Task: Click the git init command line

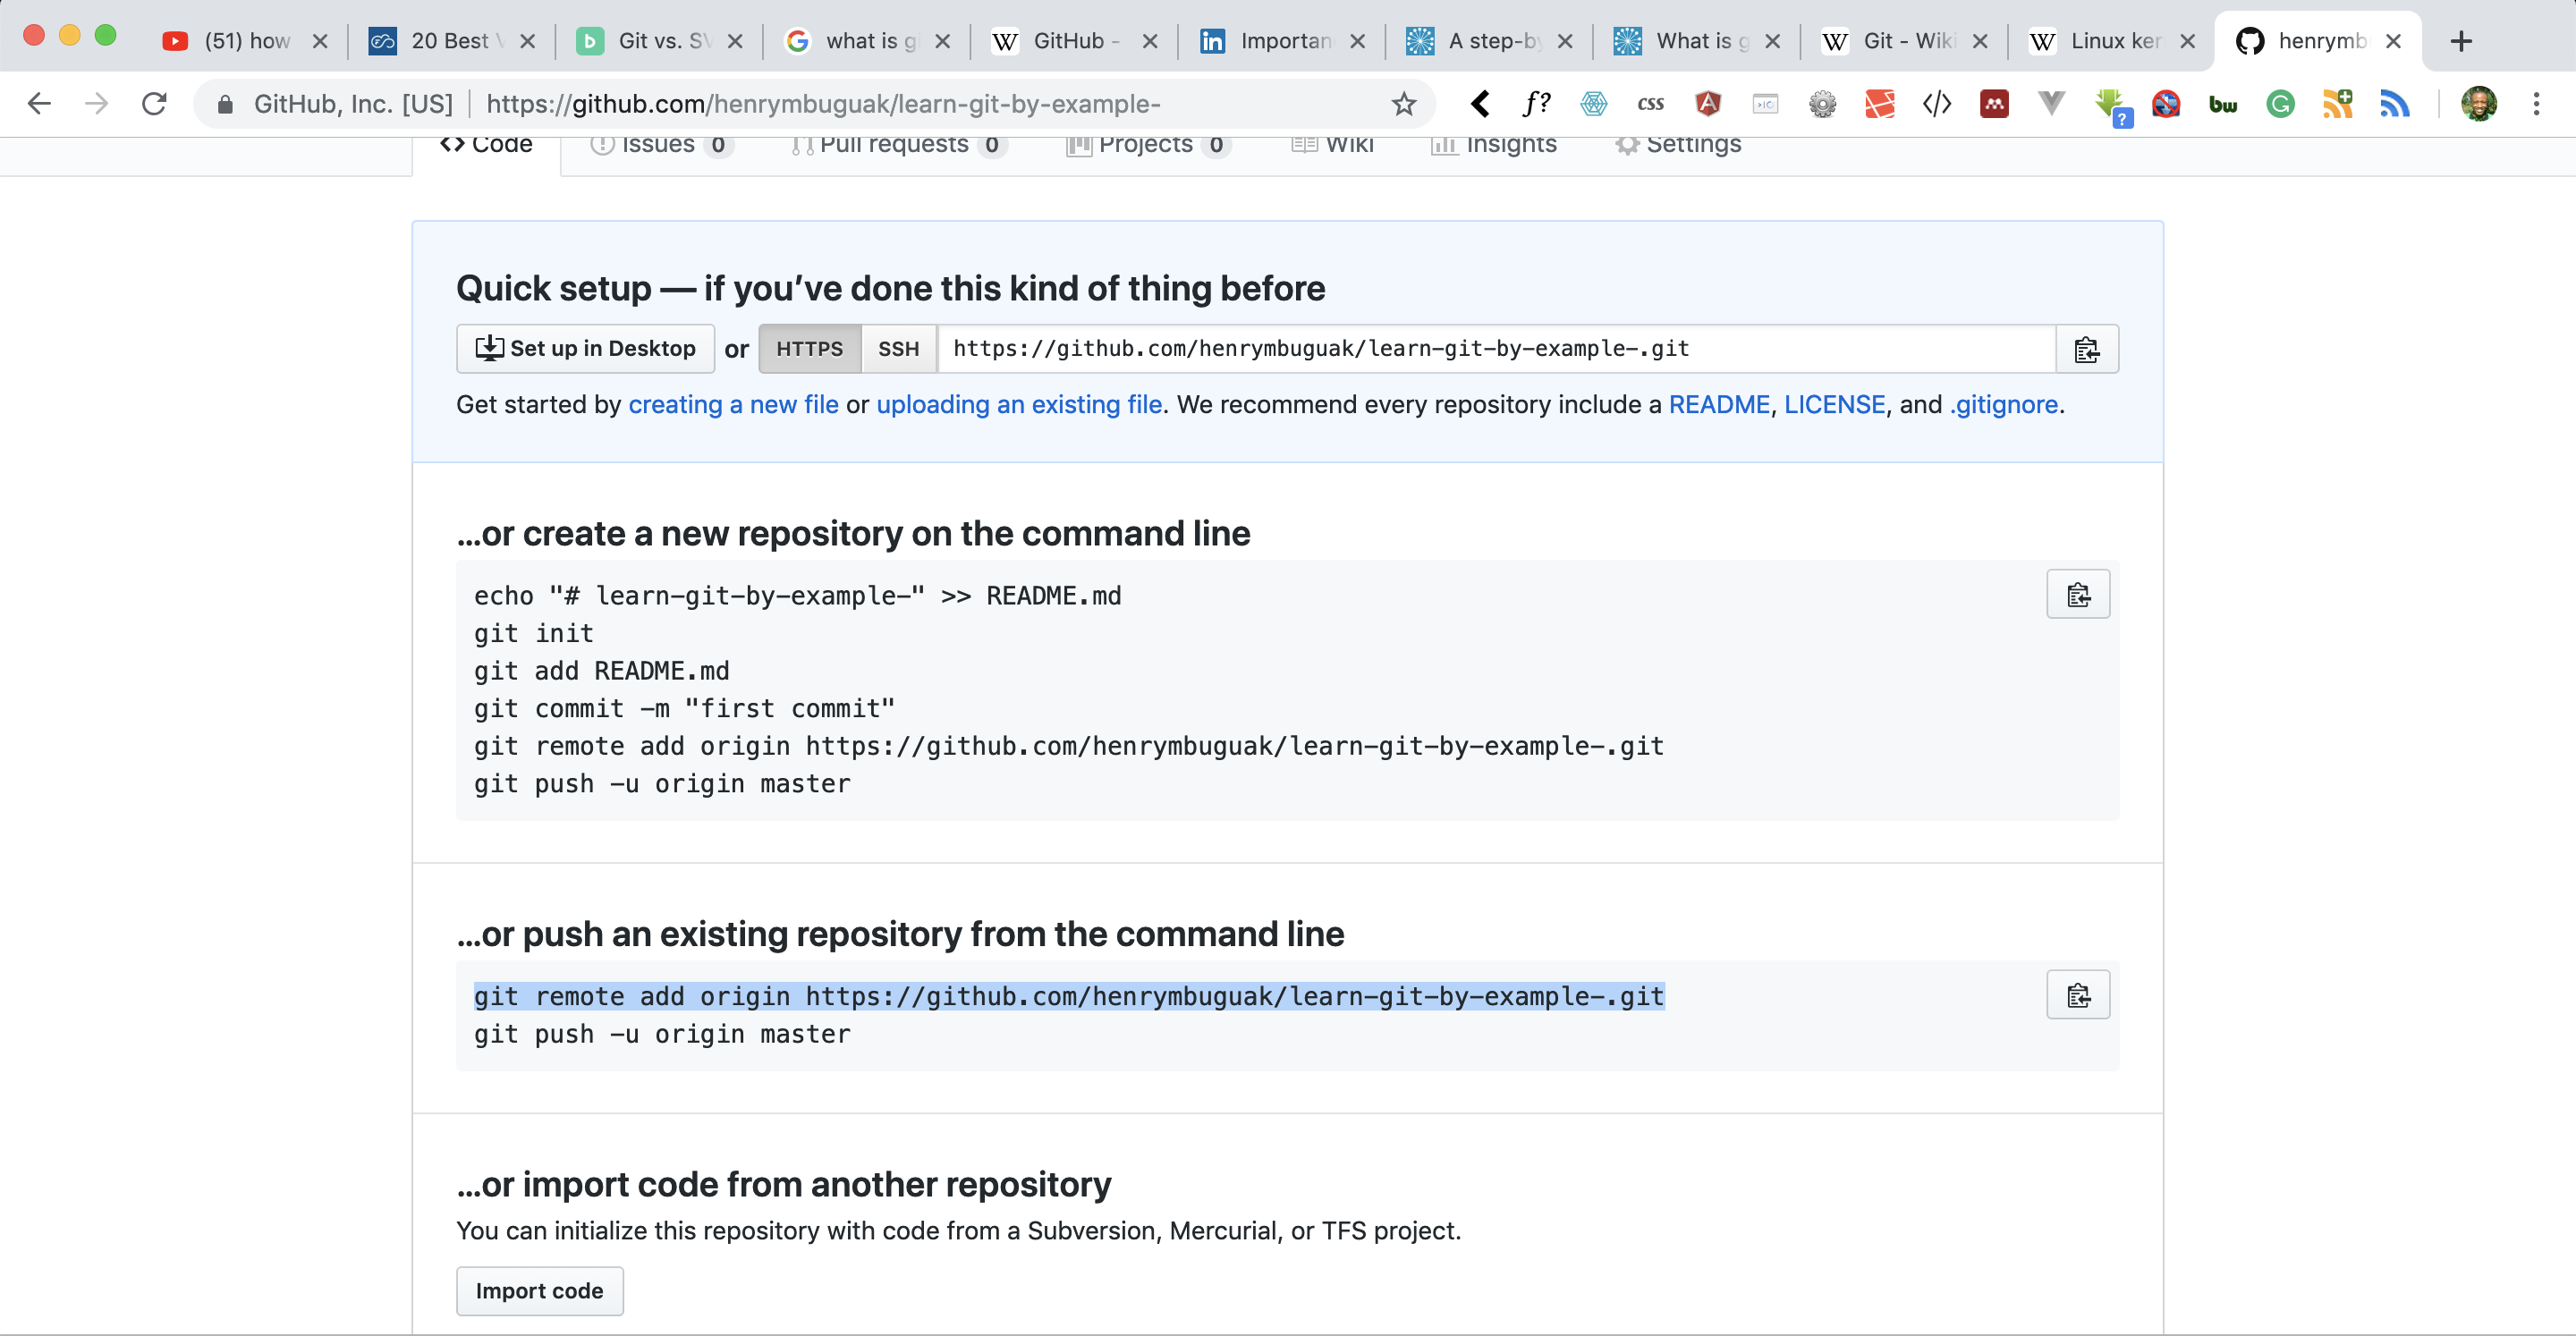Action: [534, 633]
